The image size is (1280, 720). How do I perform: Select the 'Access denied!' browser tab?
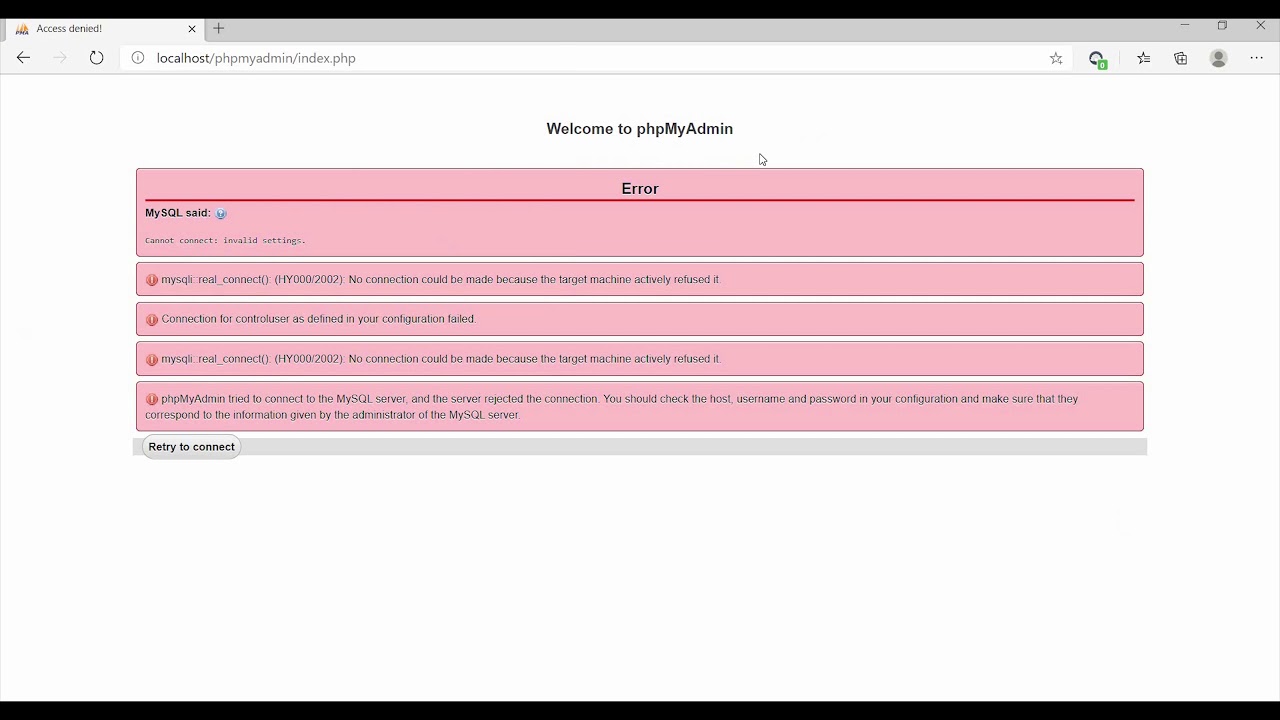coord(106,29)
